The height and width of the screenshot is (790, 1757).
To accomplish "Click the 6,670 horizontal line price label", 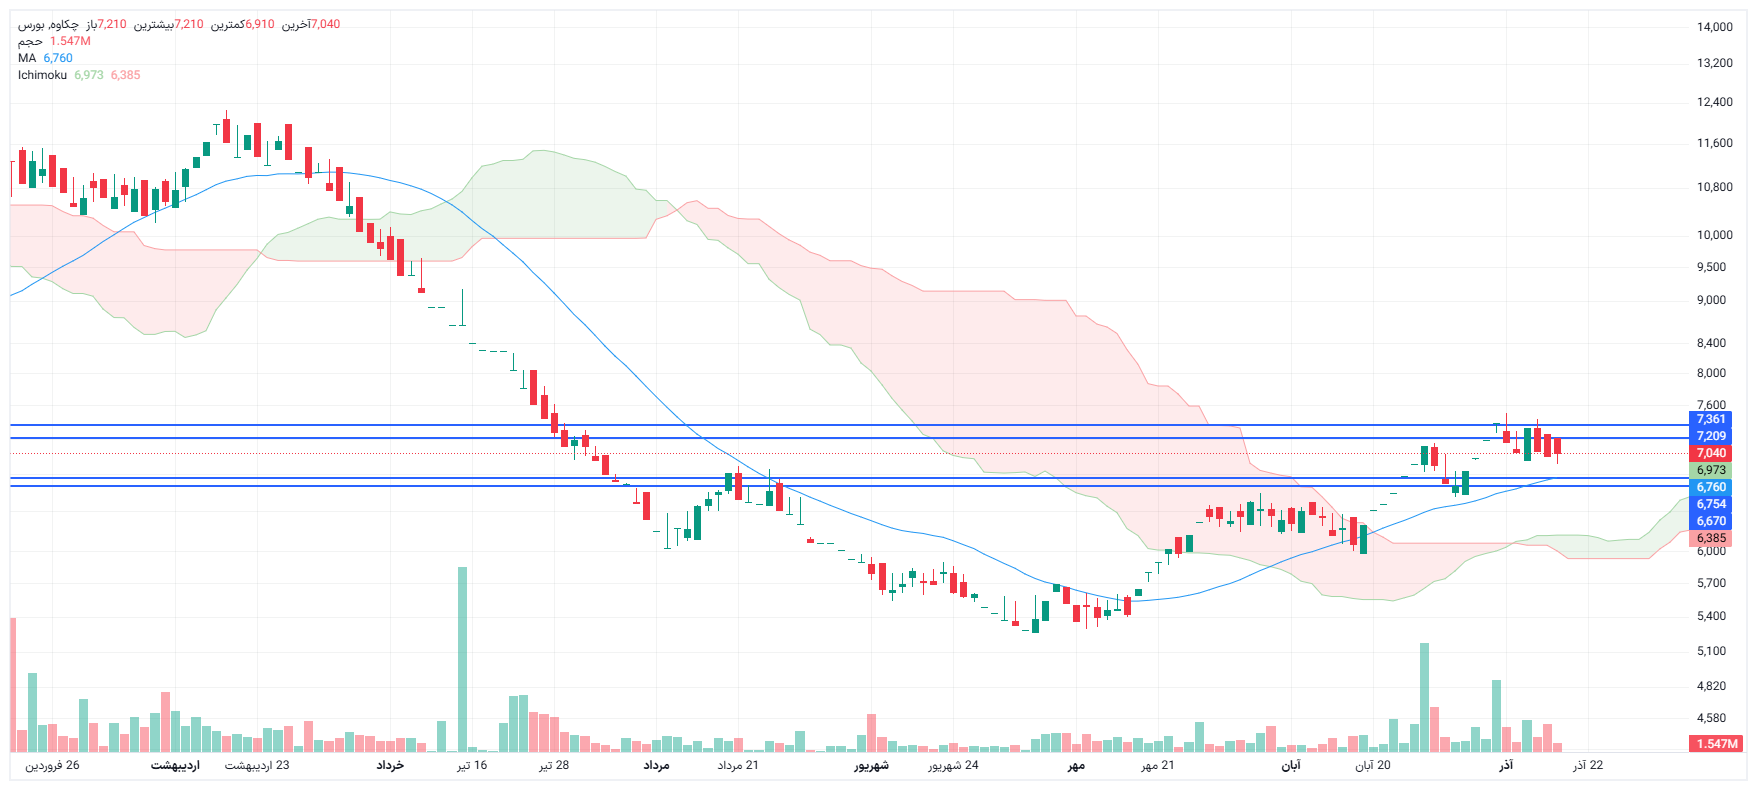I will tap(1711, 521).
